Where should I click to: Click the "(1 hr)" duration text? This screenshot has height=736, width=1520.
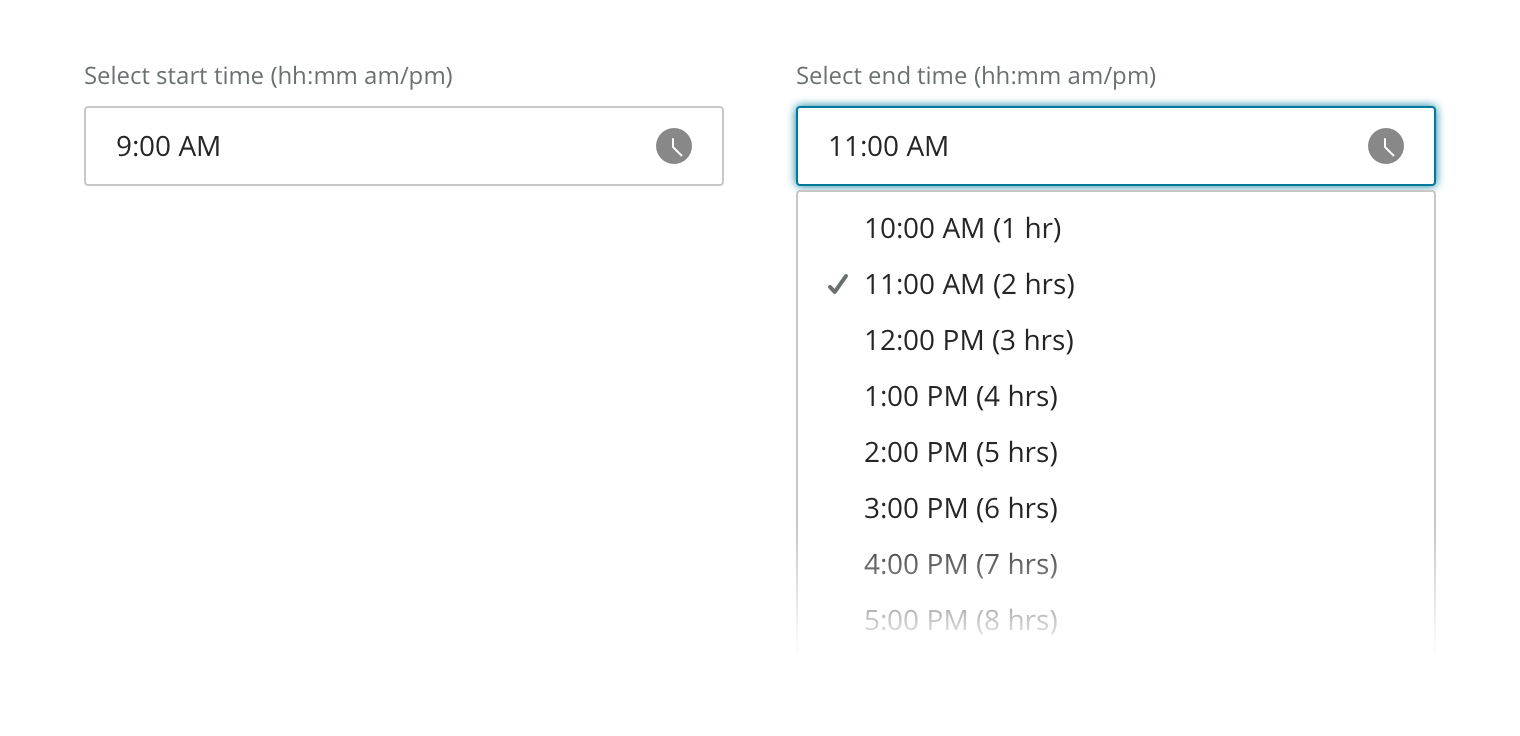[1027, 229]
